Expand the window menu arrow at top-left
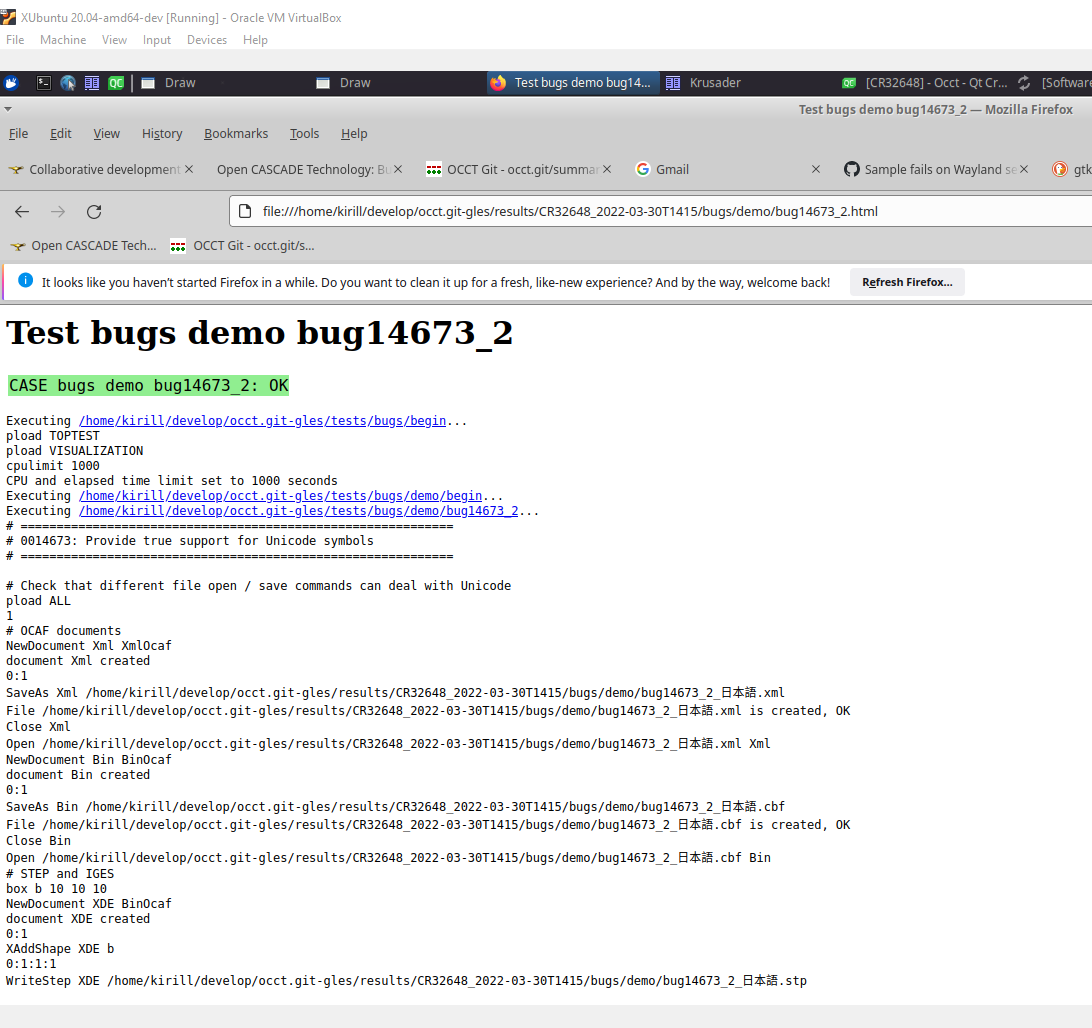This screenshot has height=1028, width=1092. (x=8, y=109)
